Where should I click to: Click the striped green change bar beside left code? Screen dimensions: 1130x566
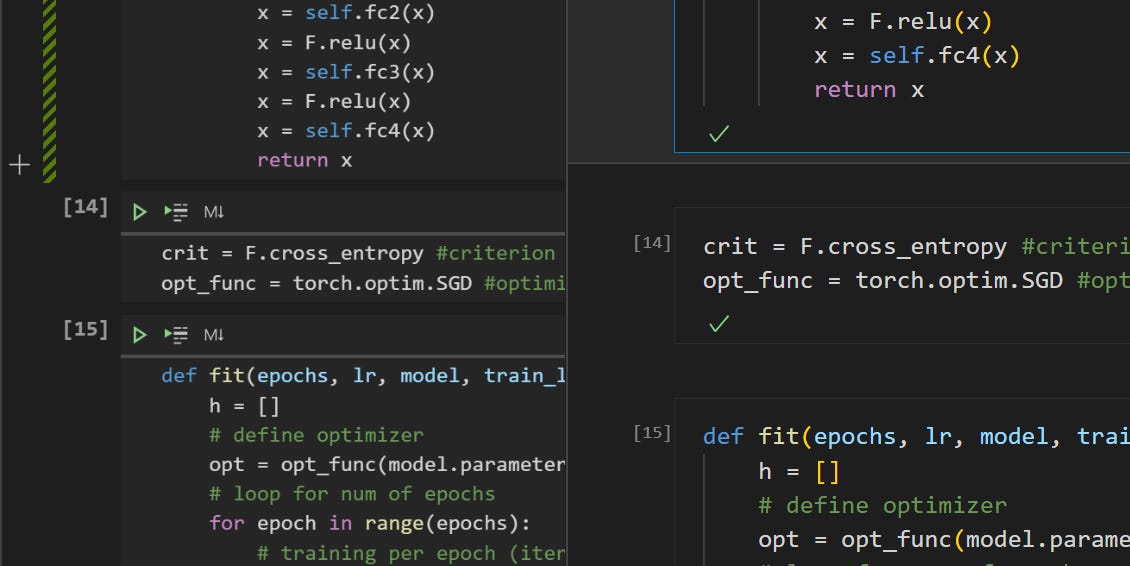tap(49, 90)
